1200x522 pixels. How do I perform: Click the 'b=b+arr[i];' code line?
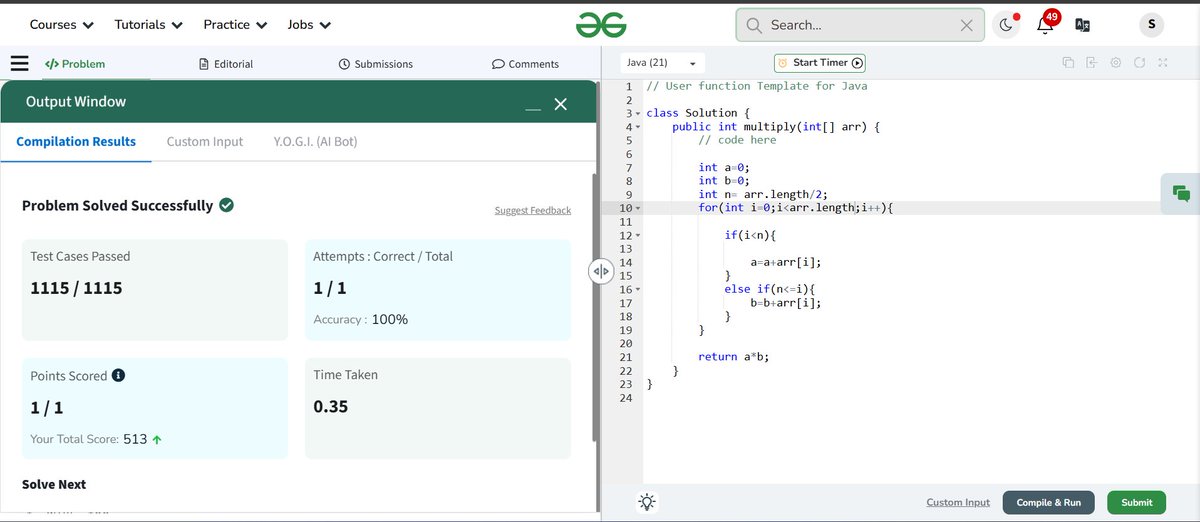(786, 303)
